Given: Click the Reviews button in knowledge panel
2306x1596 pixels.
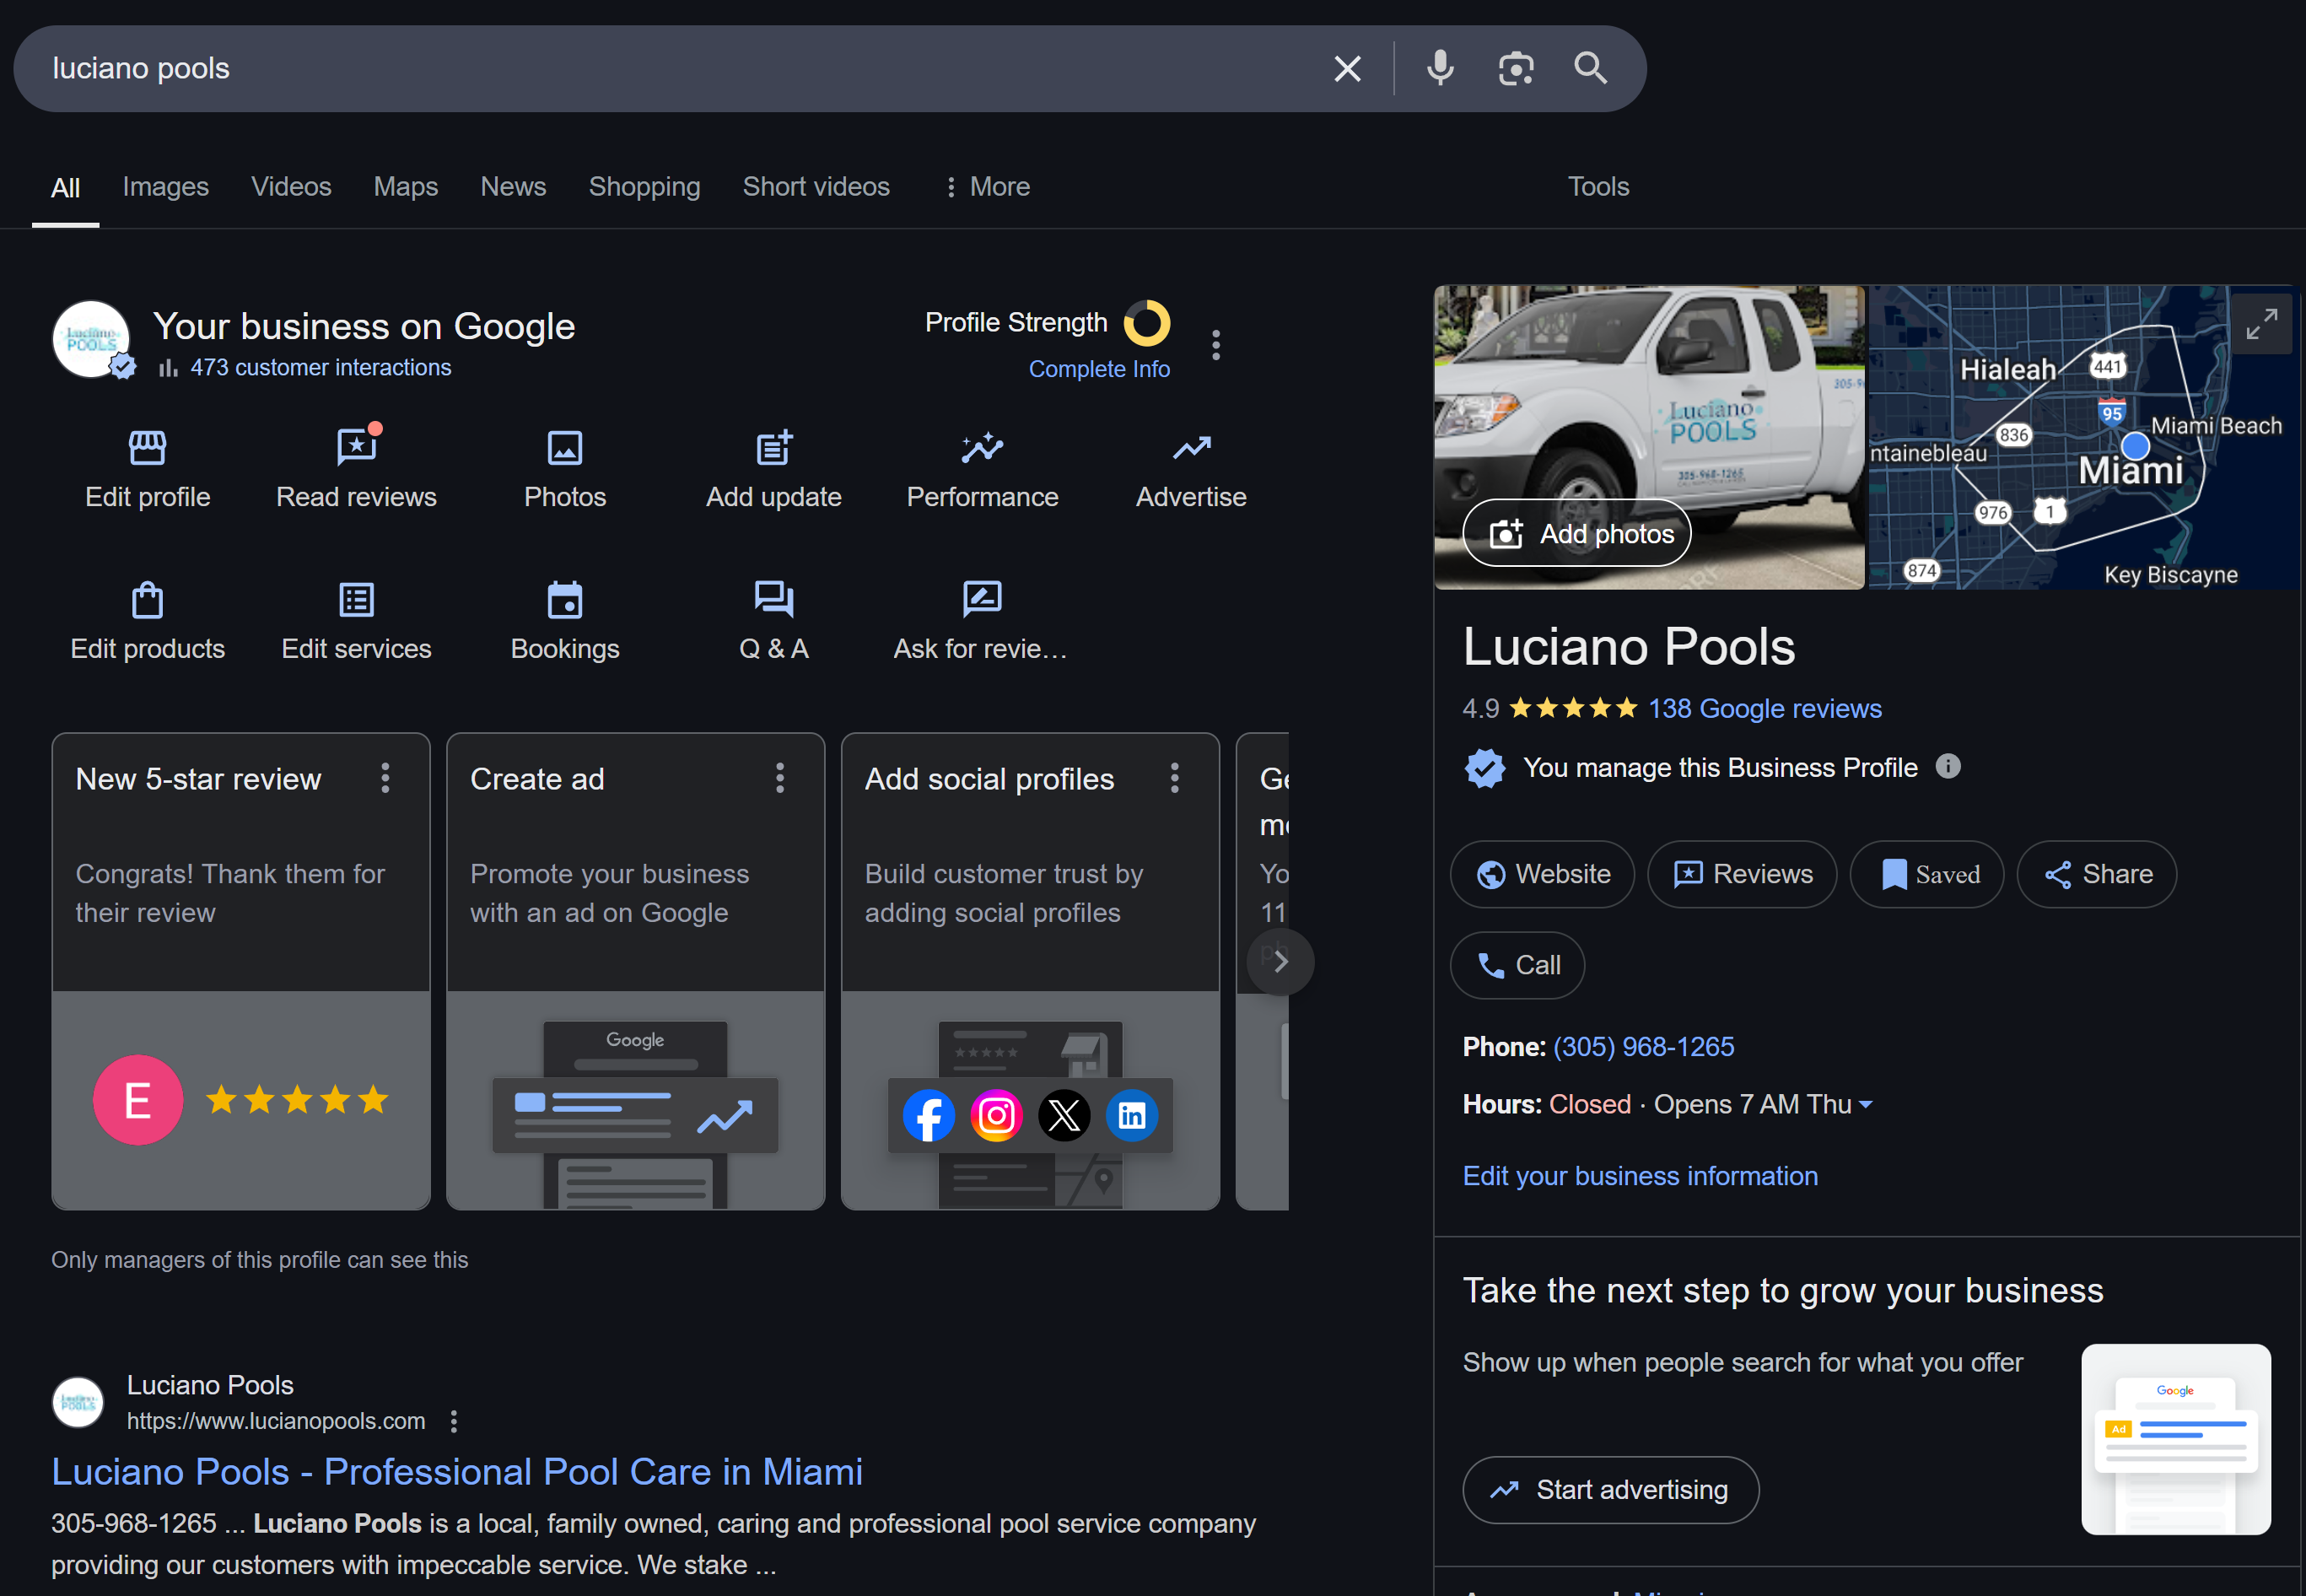Looking at the screenshot, I should [x=1742, y=874].
